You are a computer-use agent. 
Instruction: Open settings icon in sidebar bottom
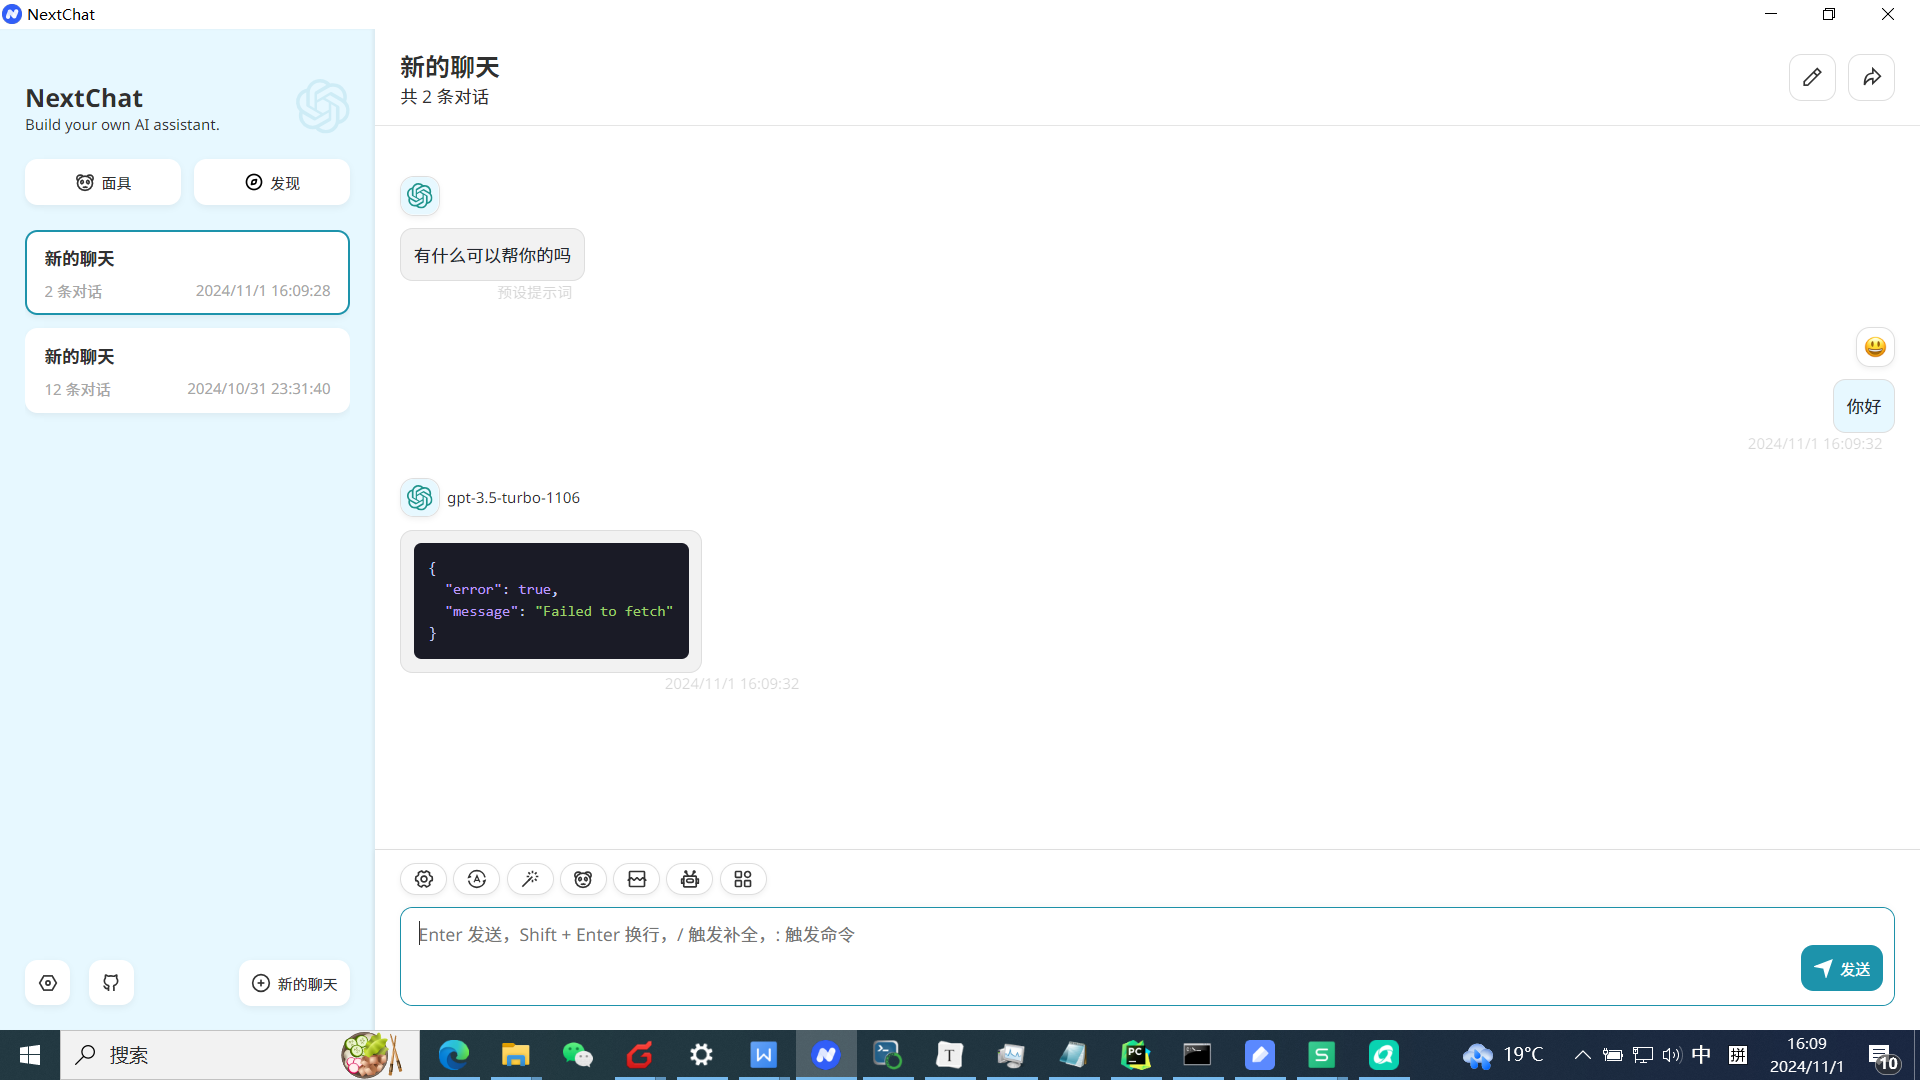pos(48,983)
